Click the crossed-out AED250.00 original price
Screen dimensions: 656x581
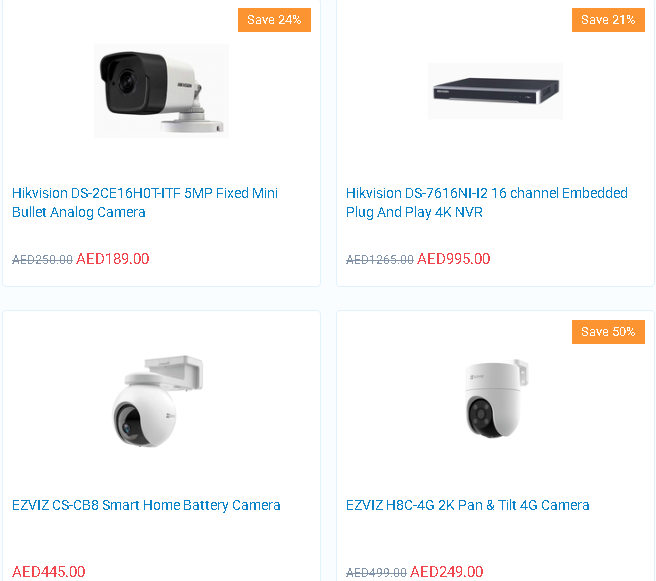click(42, 260)
